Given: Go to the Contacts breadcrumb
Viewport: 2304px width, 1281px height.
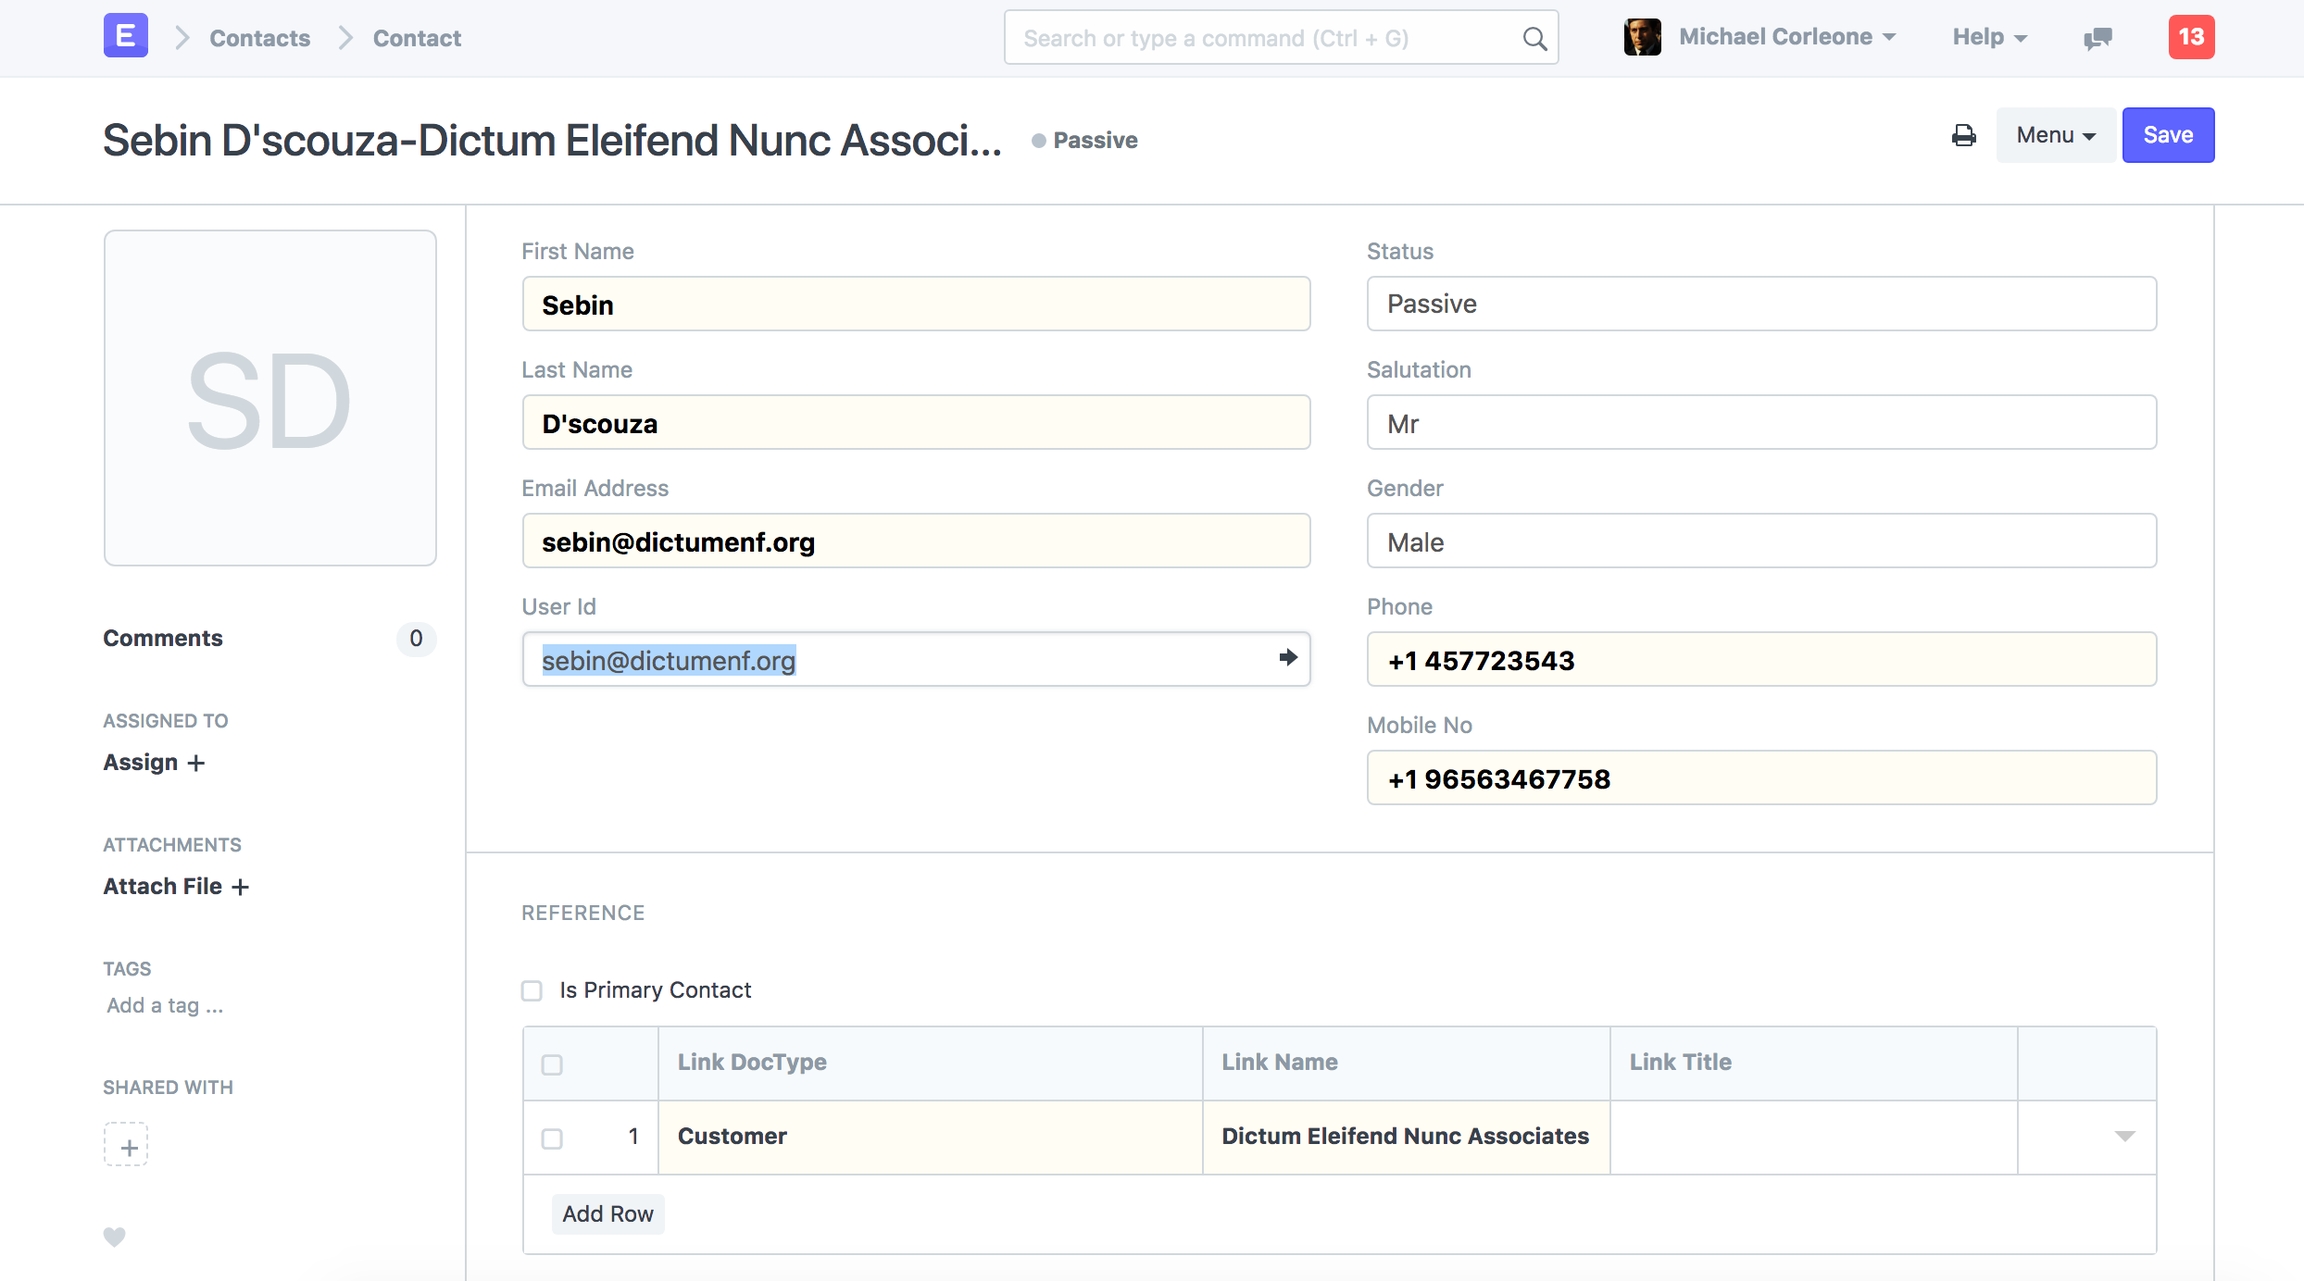Looking at the screenshot, I should [259, 38].
